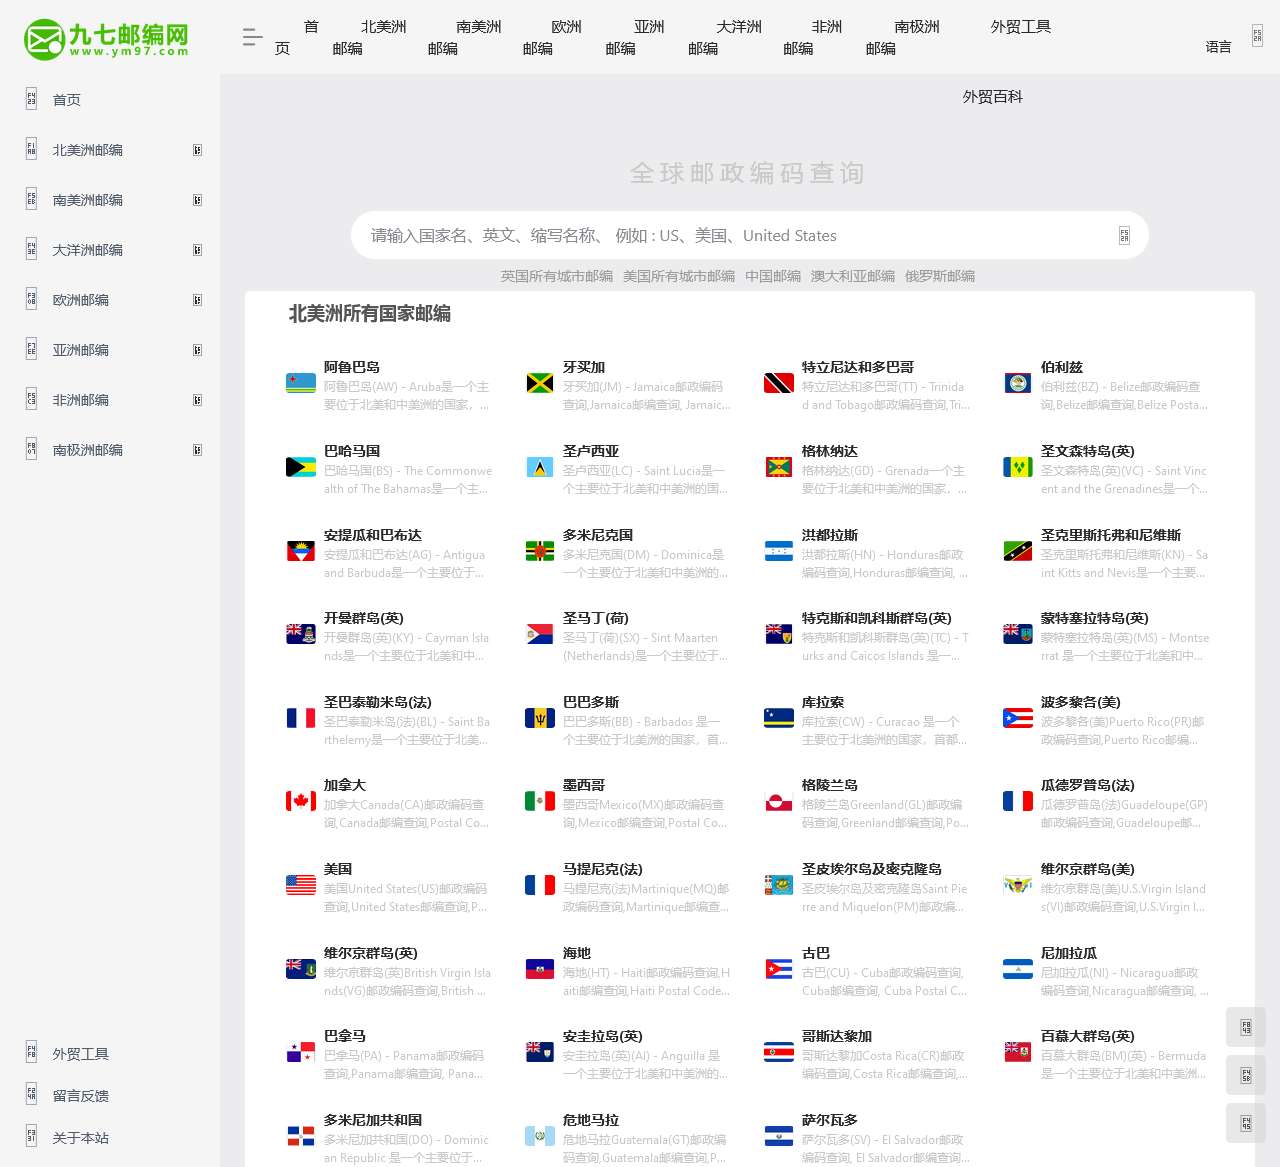Click the icon beside 大洋洲邮编 in sidebar

31,249
